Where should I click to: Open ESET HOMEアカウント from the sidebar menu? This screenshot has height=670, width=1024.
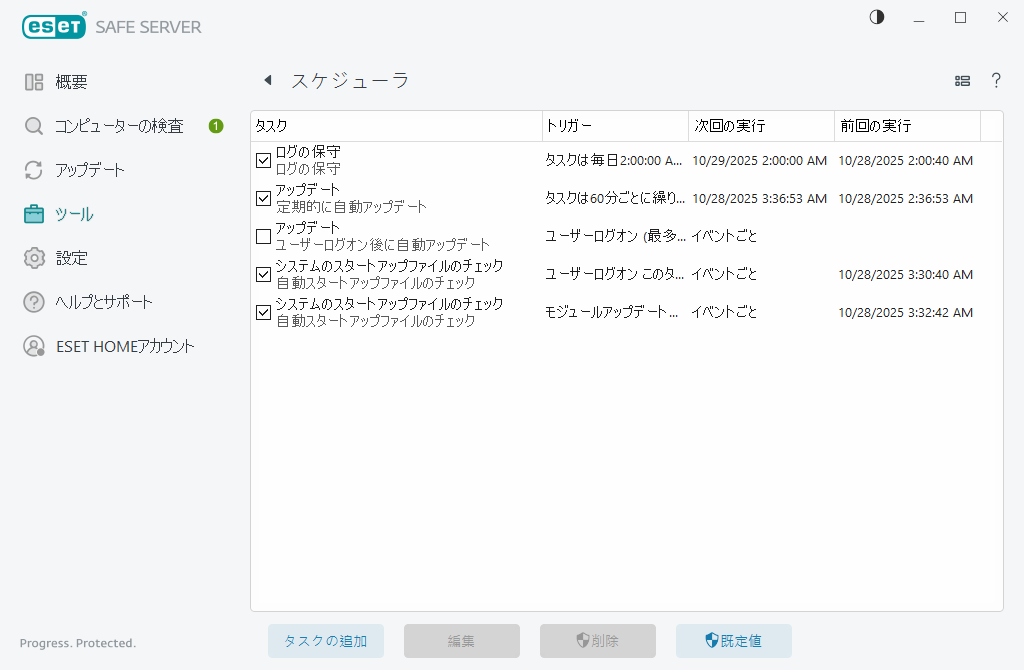[x=113, y=346]
